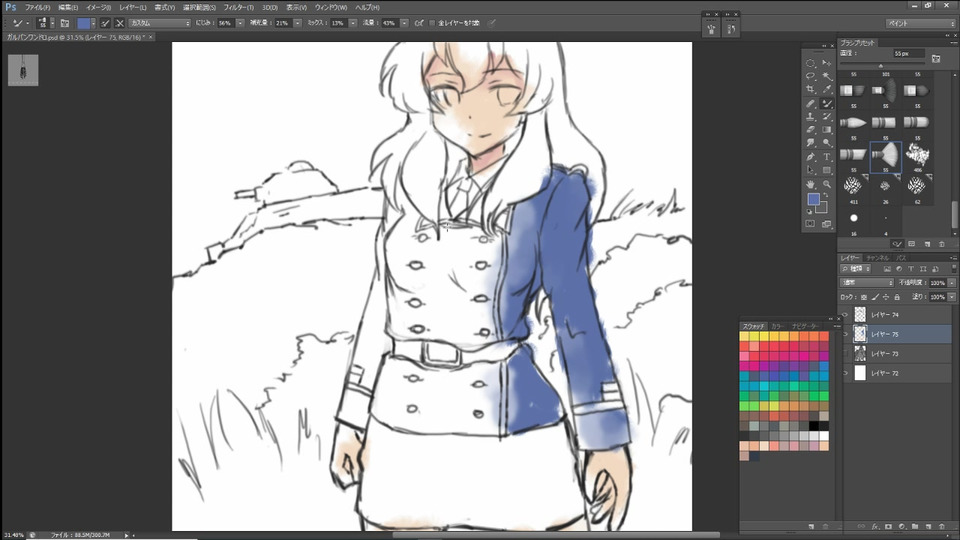The height and width of the screenshot is (540, 960).
Task: Select the Gradient tool
Action: coord(827,129)
